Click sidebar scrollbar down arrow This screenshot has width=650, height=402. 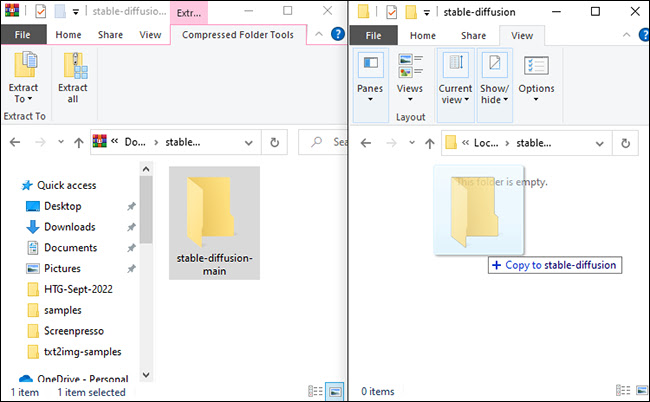(146, 375)
